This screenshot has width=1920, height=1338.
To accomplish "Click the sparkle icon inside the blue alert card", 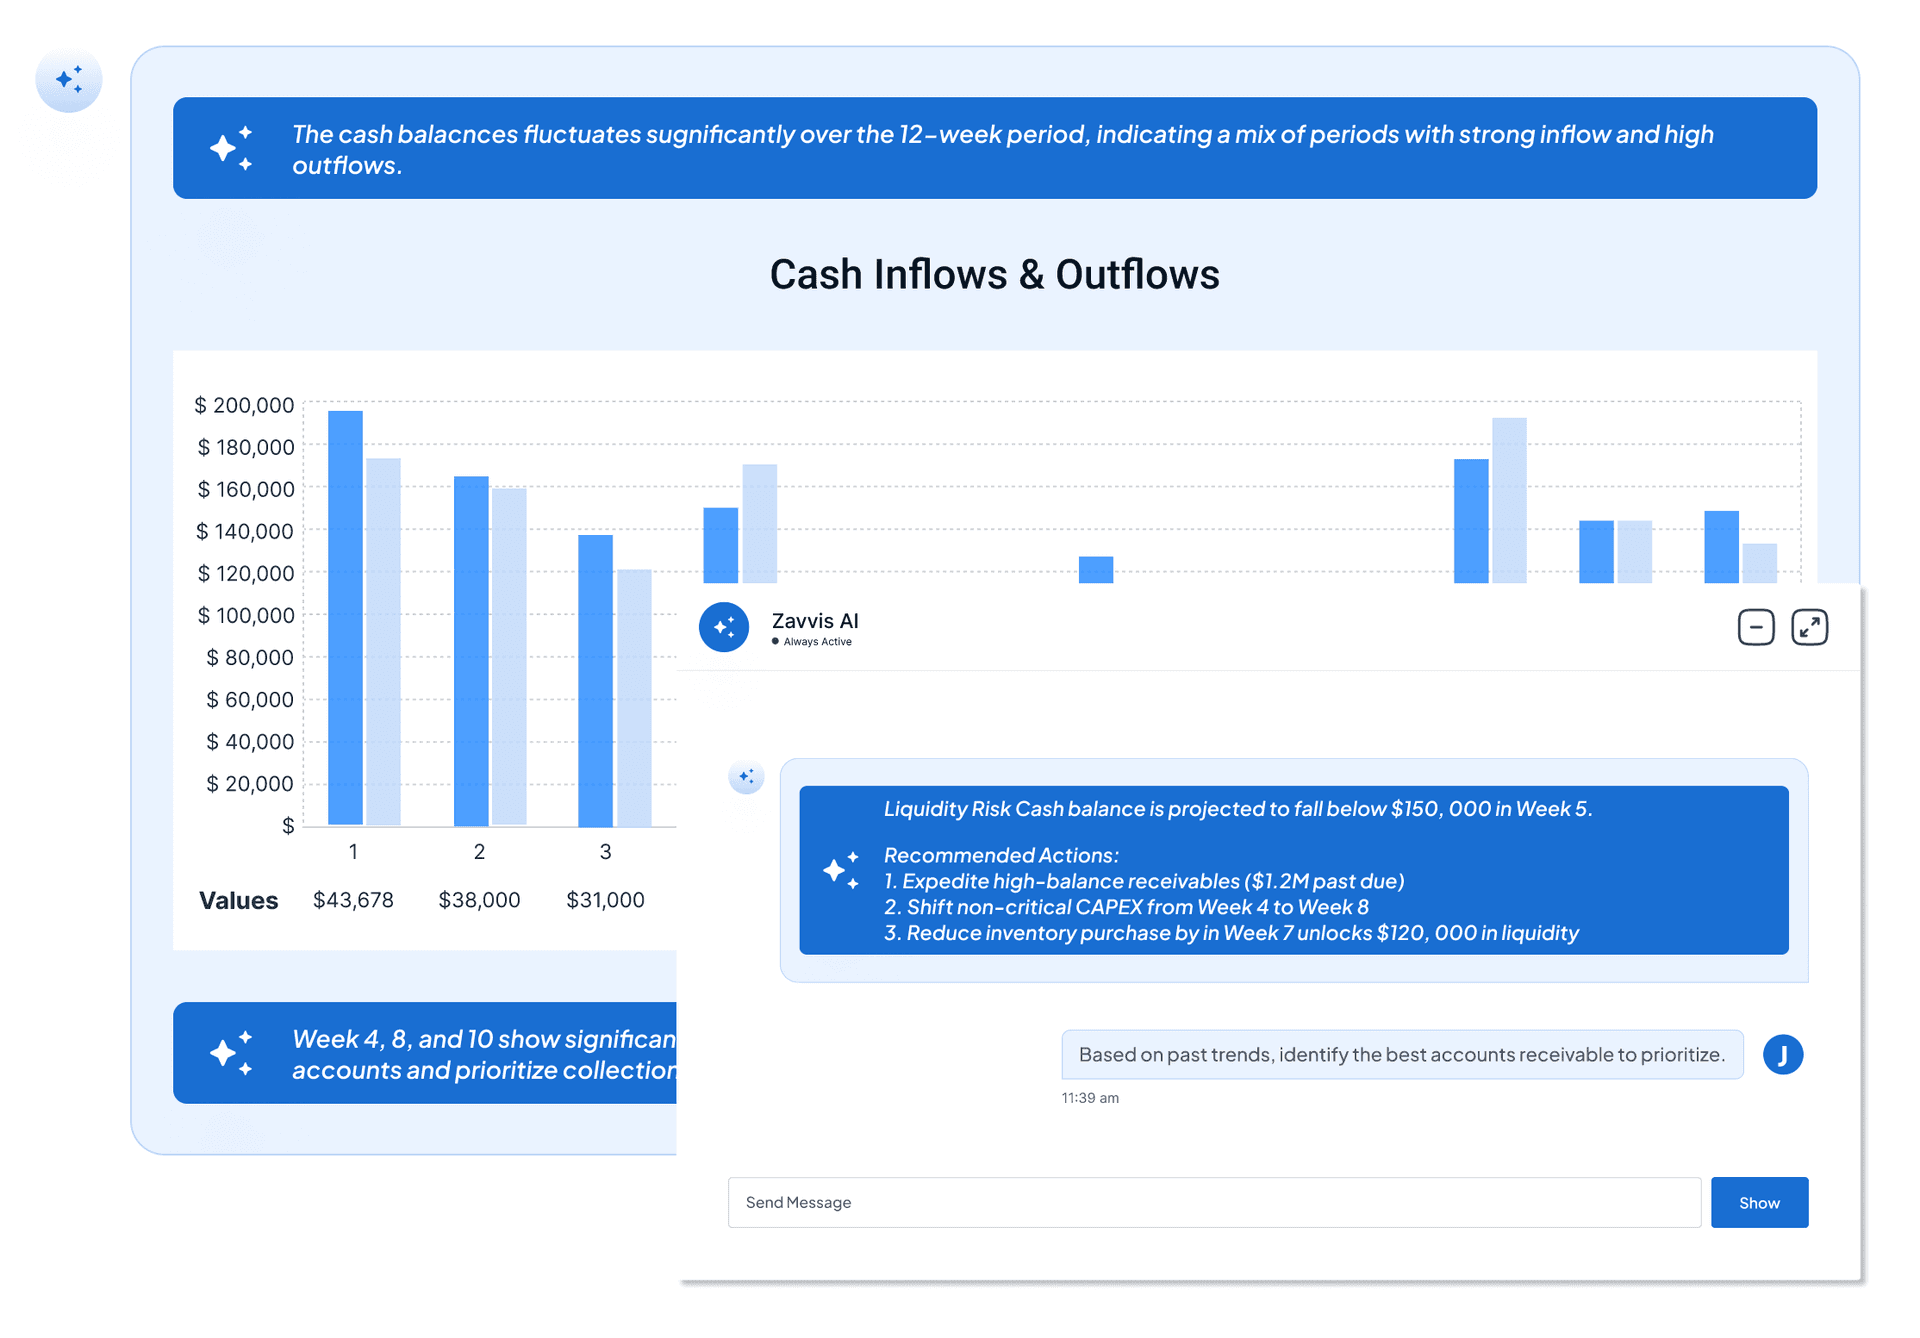I will (843, 870).
